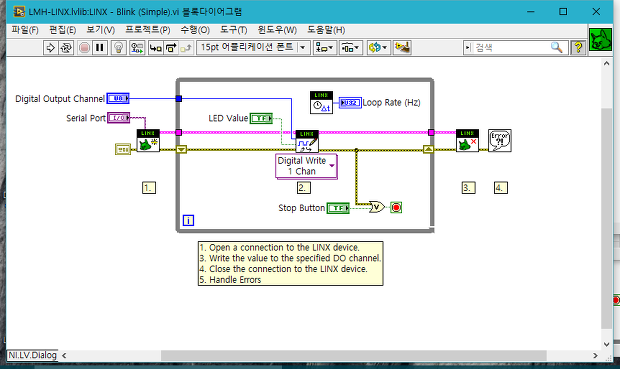Click the blue channel loop tunnel
This screenshot has width=620, height=369.
click(179, 98)
